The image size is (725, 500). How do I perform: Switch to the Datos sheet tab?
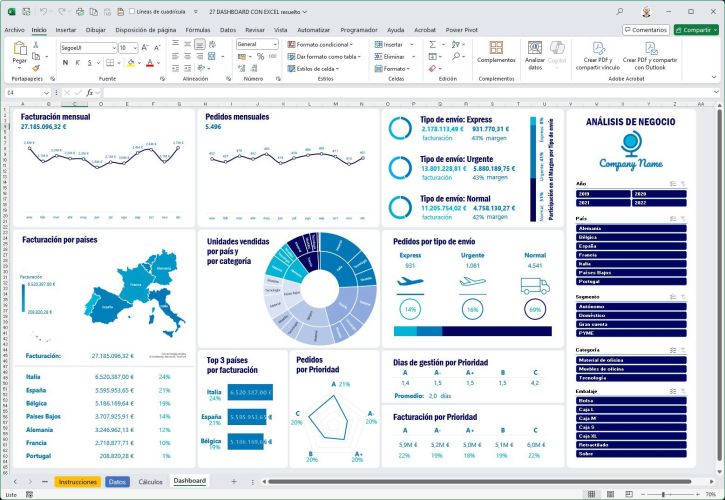tap(117, 482)
